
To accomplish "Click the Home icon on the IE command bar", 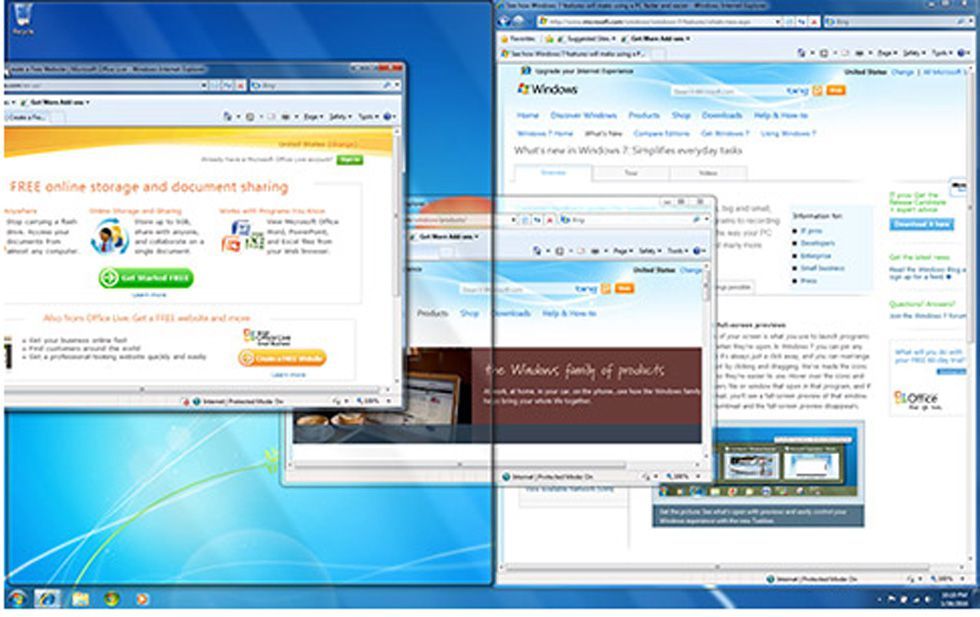I will (x=802, y=50).
